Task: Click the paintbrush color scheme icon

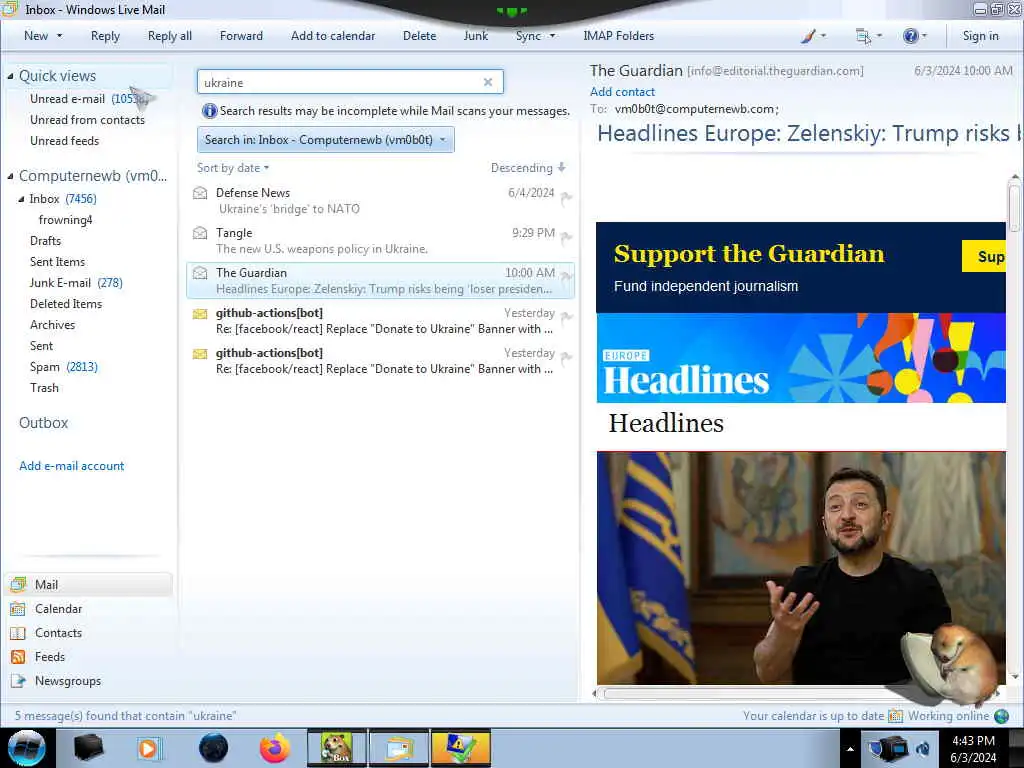Action: click(808, 36)
